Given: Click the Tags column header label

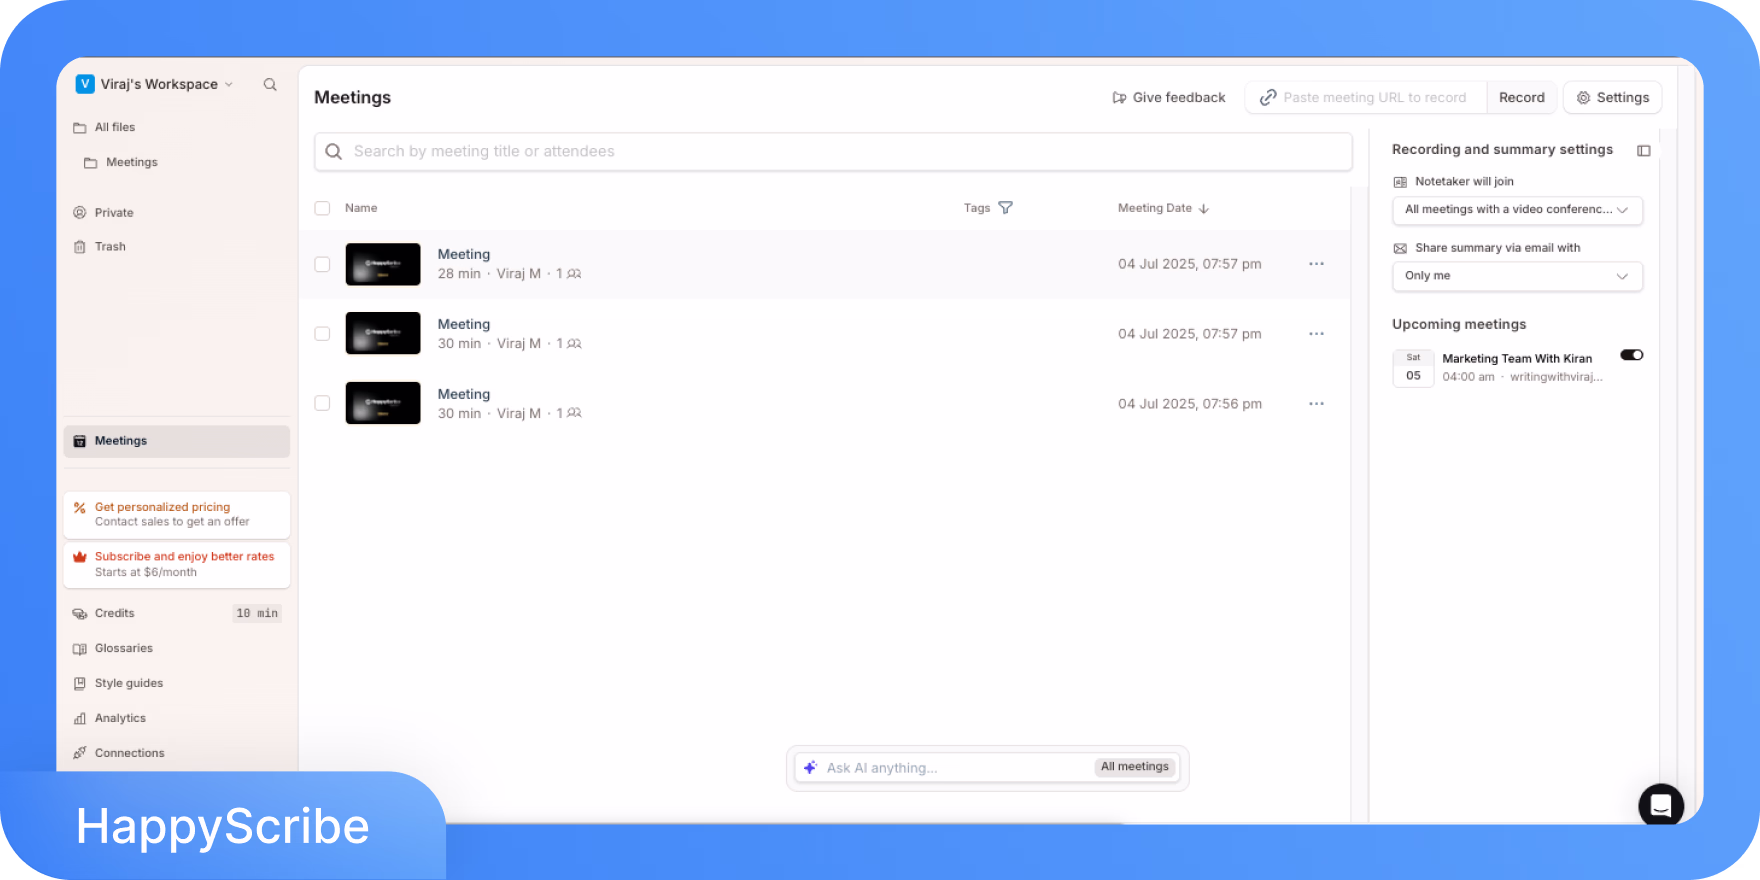Looking at the screenshot, I should [x=977, y=208].
